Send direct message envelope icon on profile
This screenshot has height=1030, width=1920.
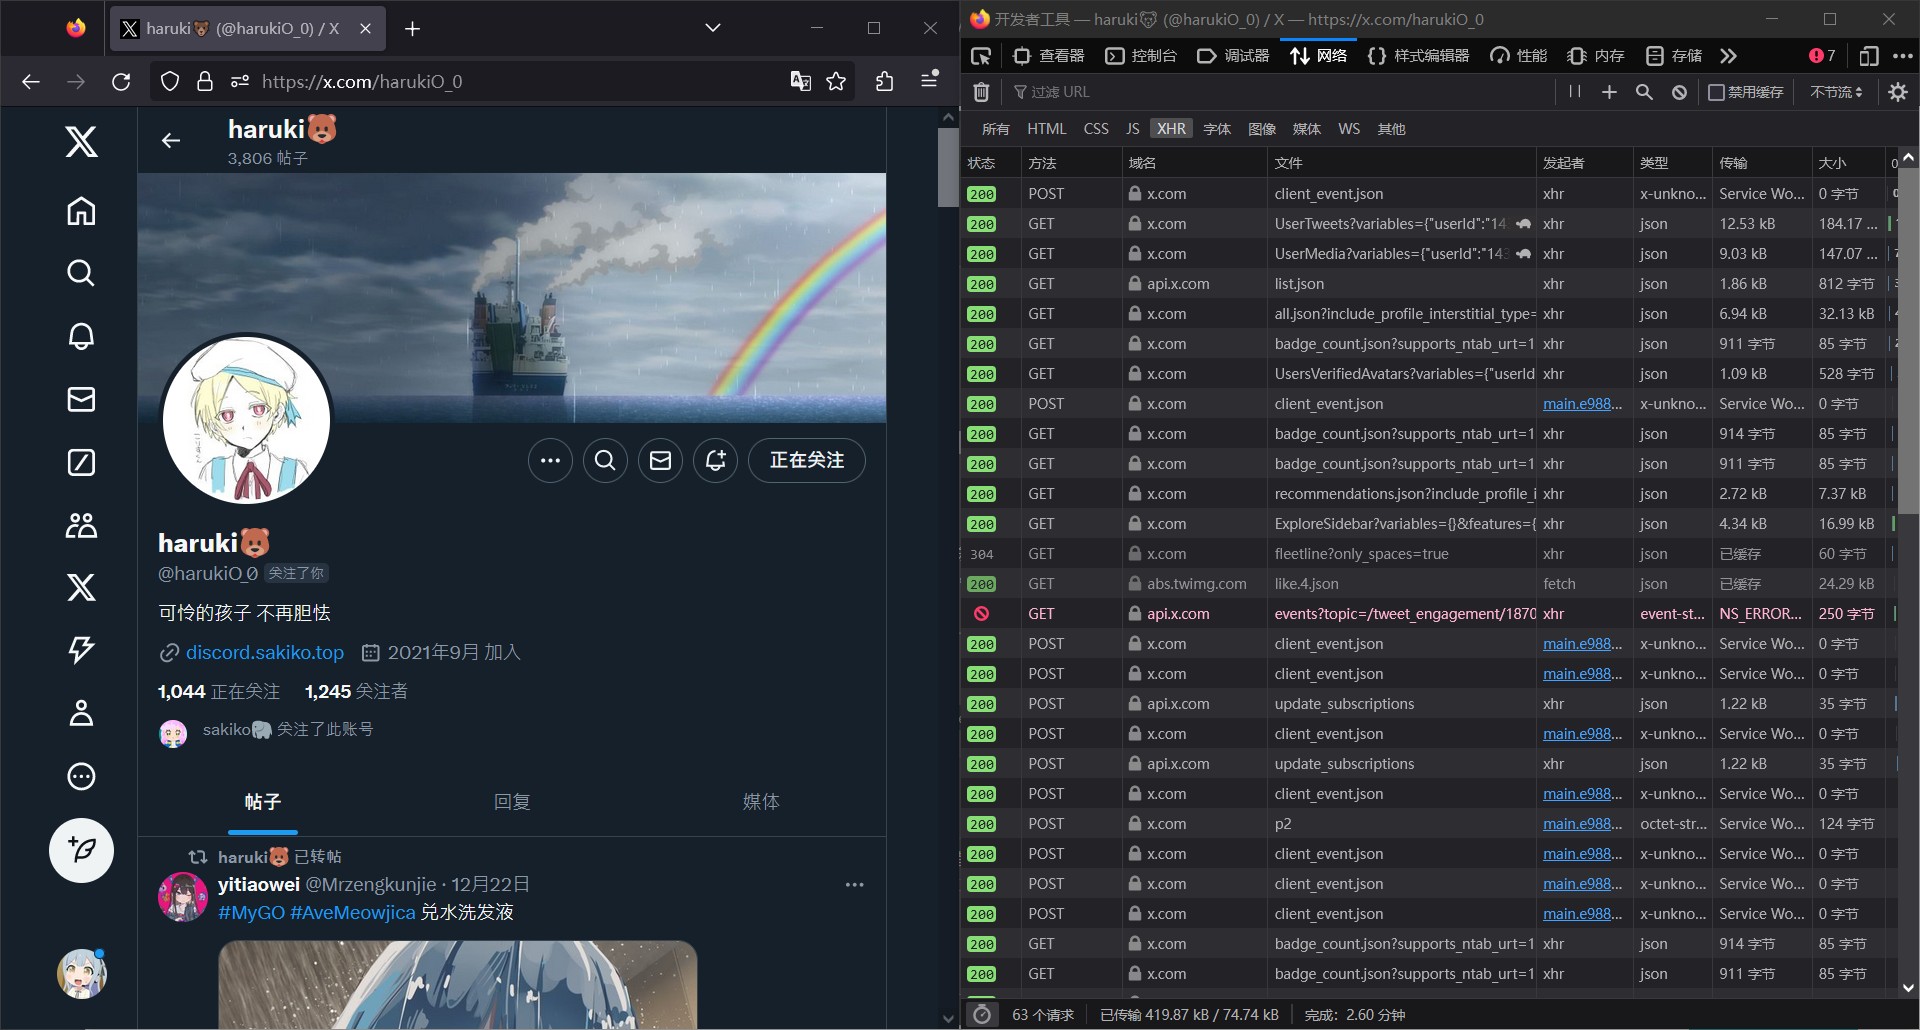tap(660, 460)
